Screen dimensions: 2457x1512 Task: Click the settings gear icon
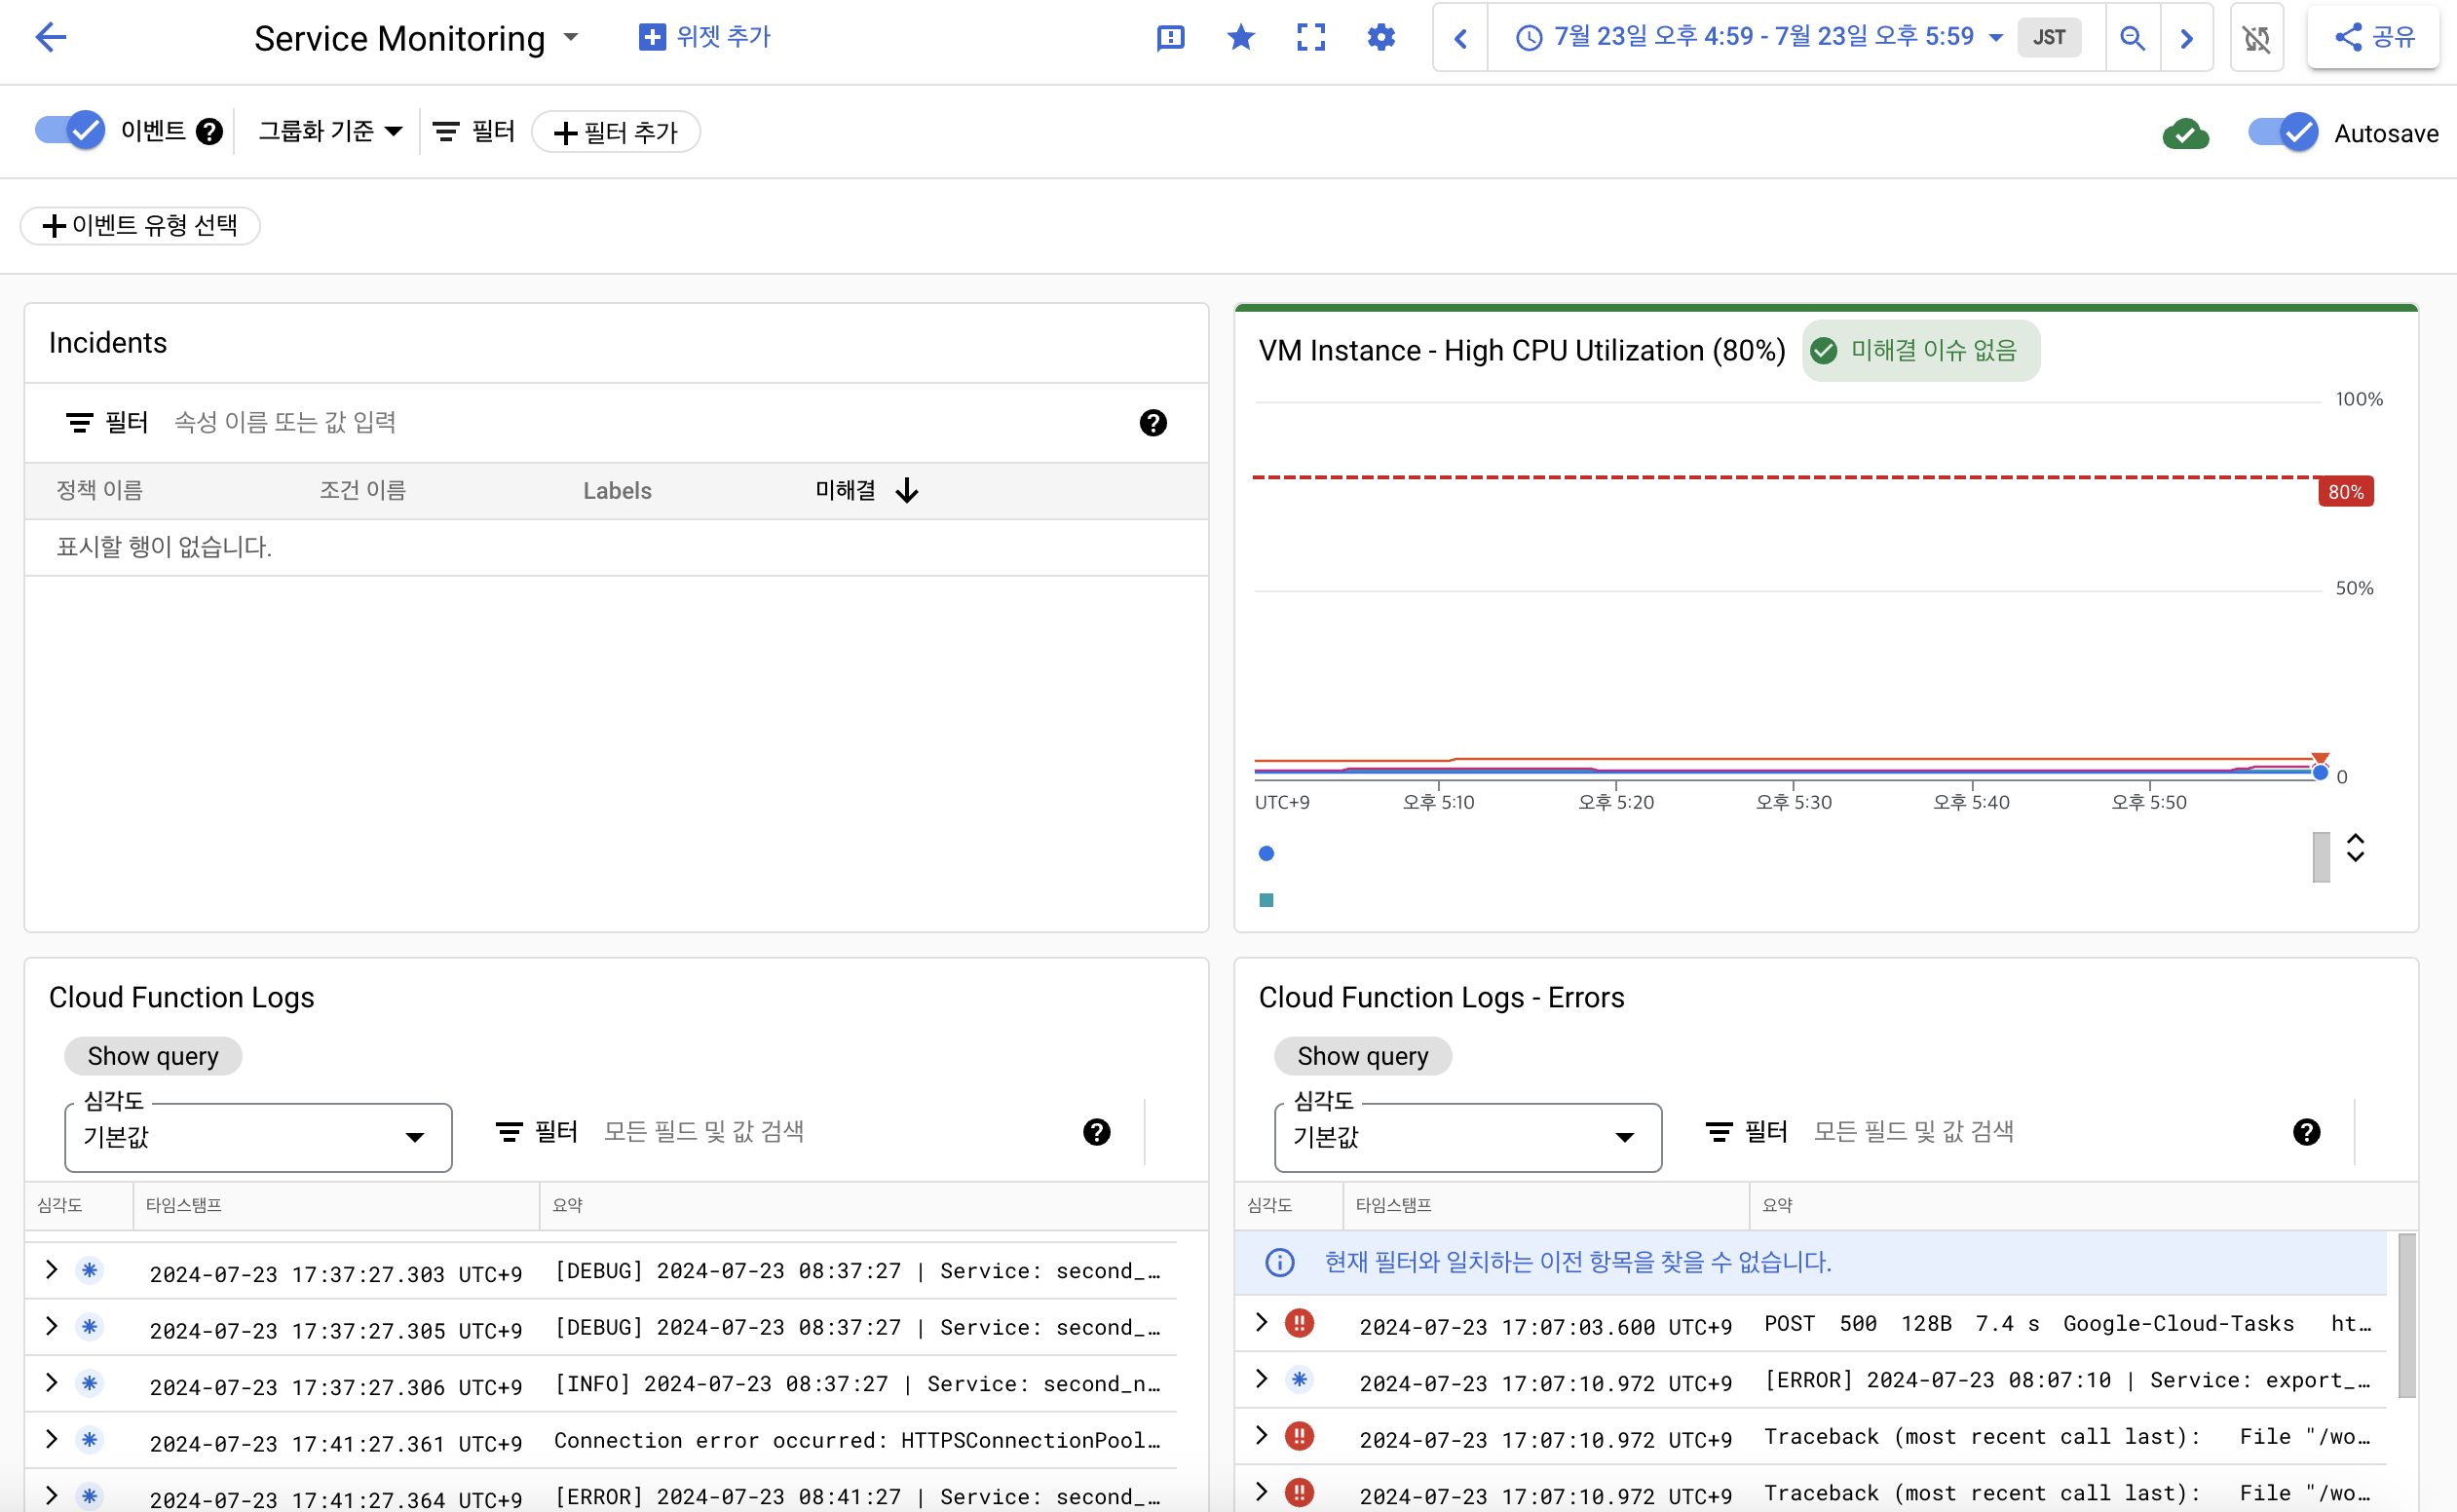(1381, 37)
